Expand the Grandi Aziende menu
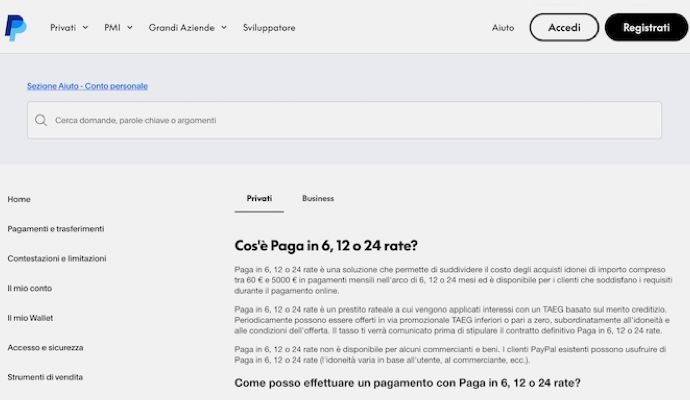The image size is (690, 400). (x=187, y=28)
